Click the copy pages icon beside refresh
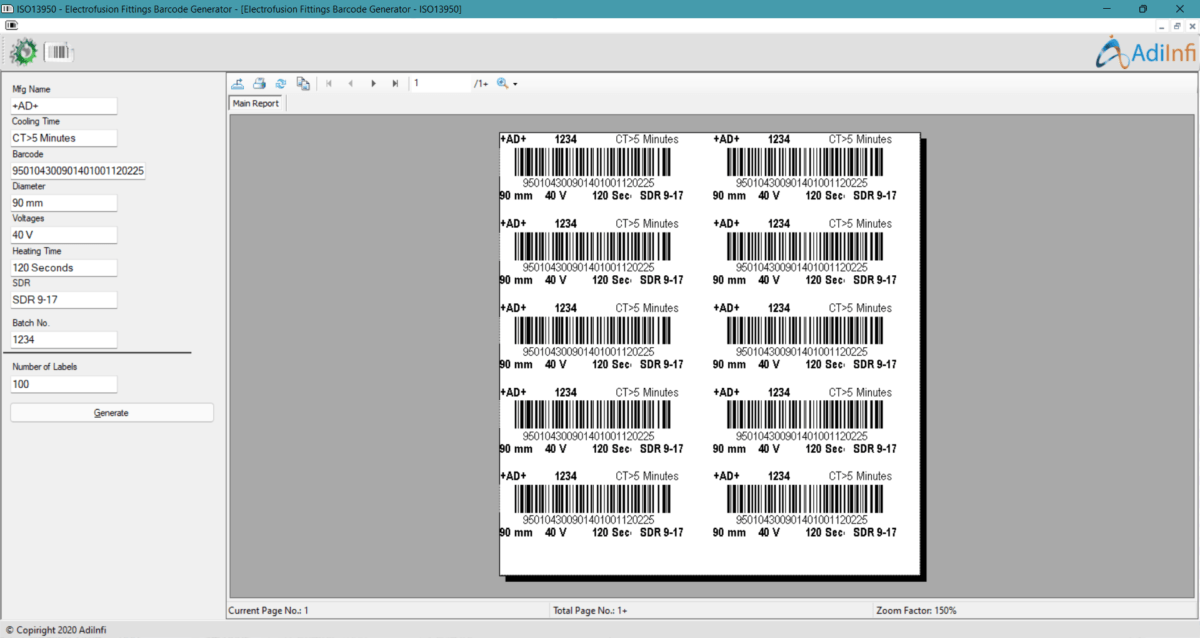1200x638 pixels. click(303, 84)
